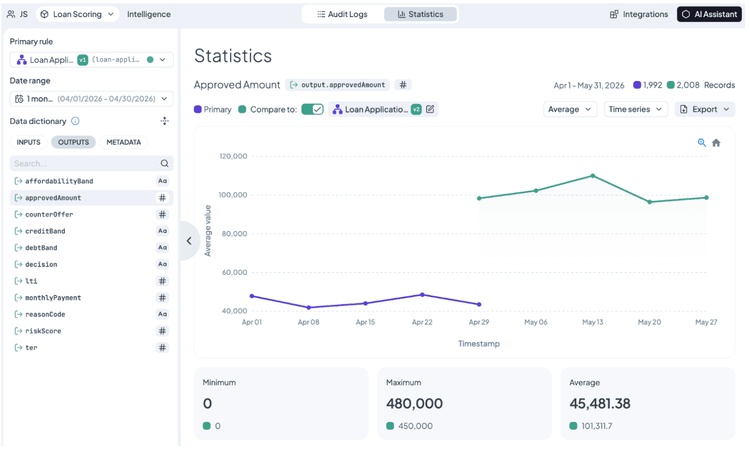Launch the AI Assistant
This screenshot has height=455, width=750.
709,14
